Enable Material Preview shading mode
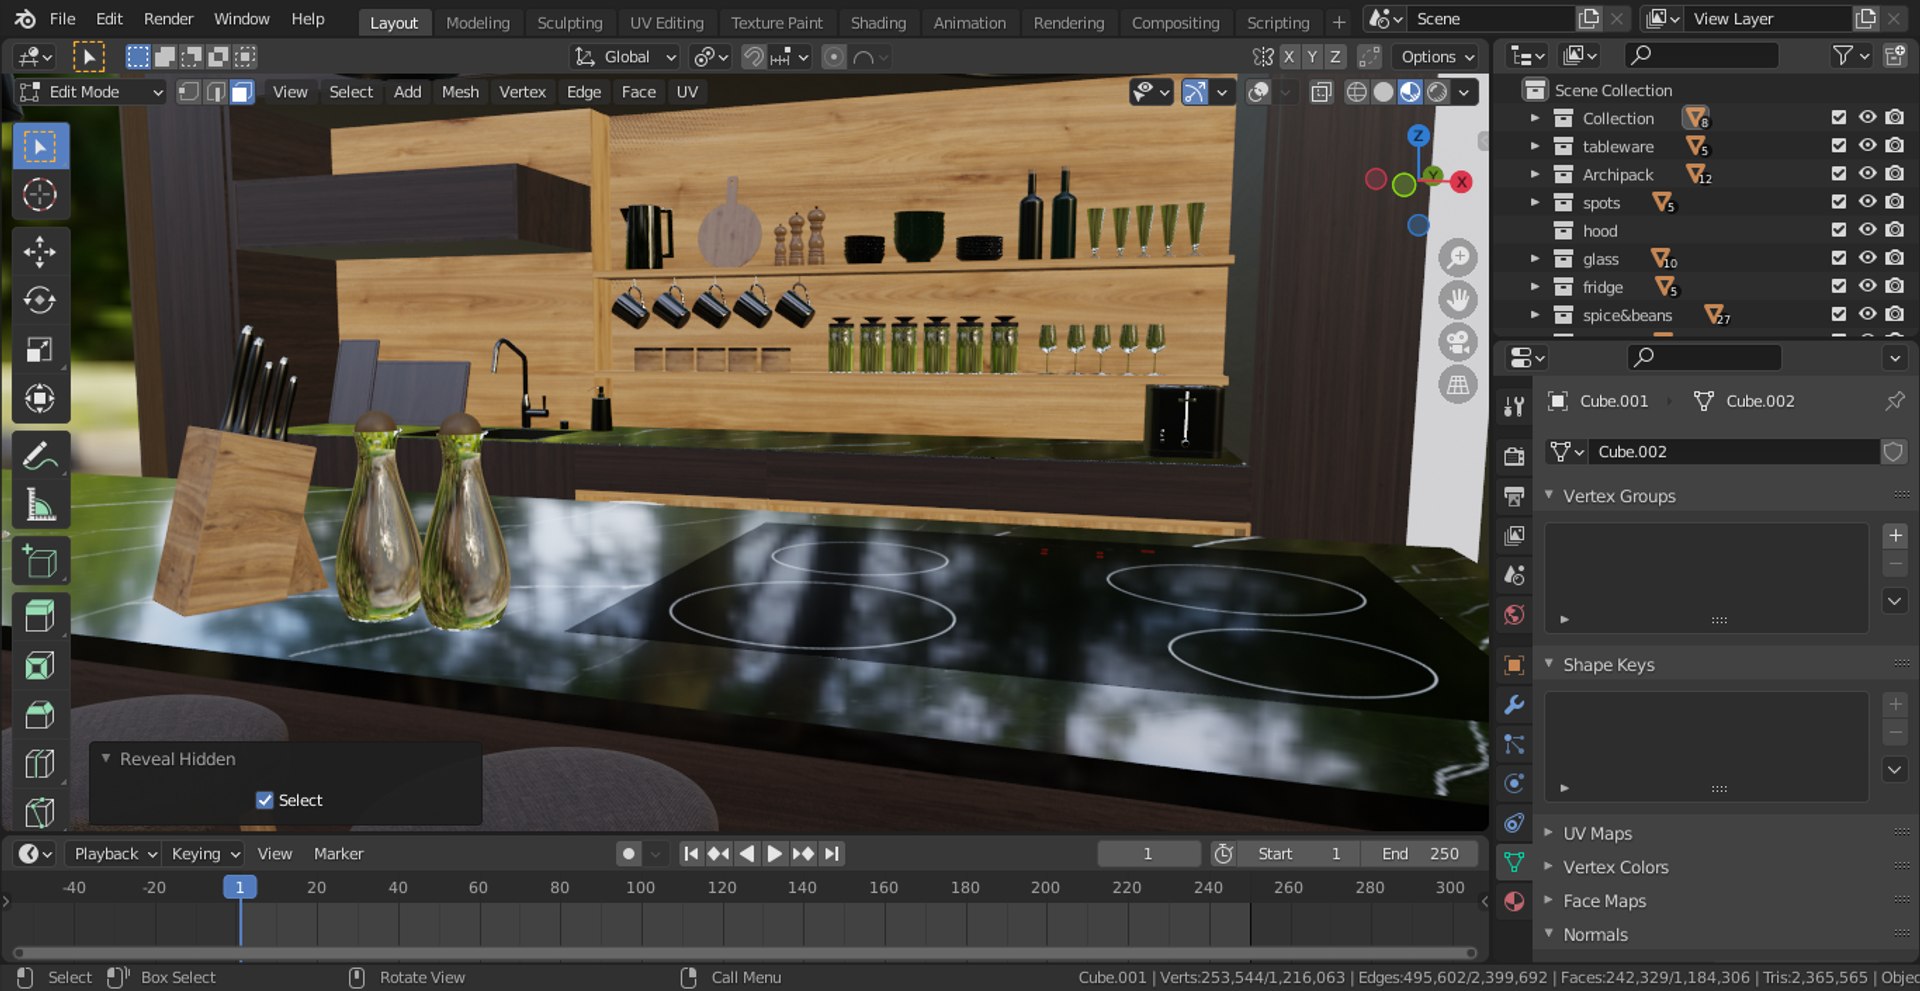The width and height of the screenshot is (1920, 991). coord(1410,92)
